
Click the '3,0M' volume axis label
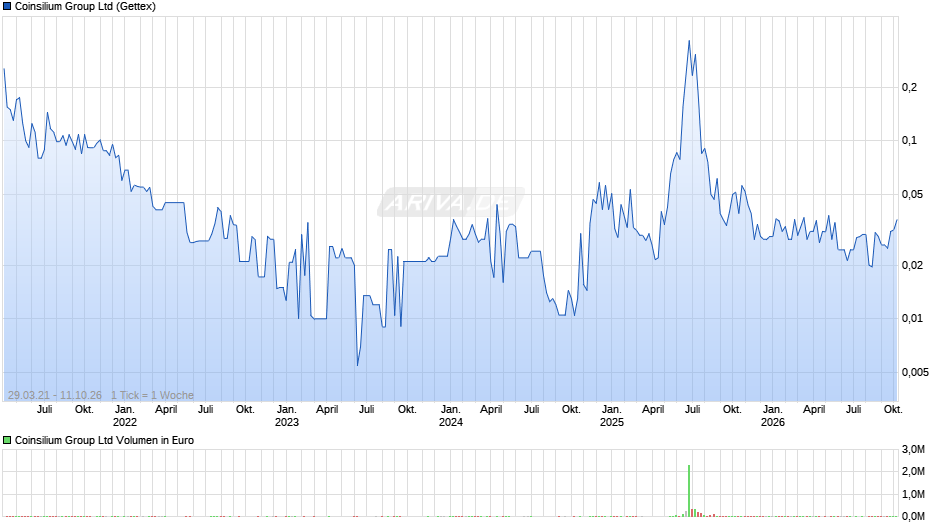[x=914, y=449]
